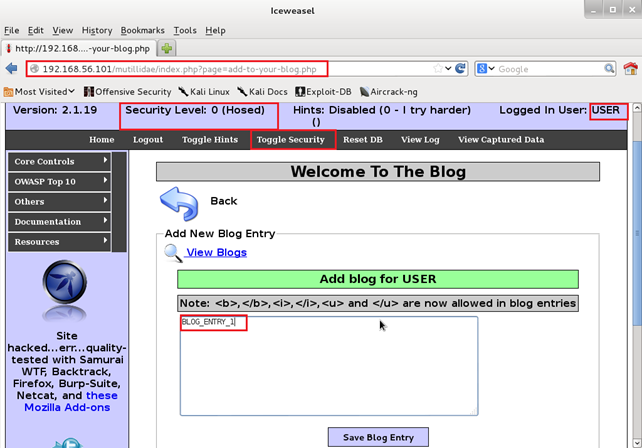Expand the Core Controls menu
Viewport: 642px width, 448px height.
[60, 161]
